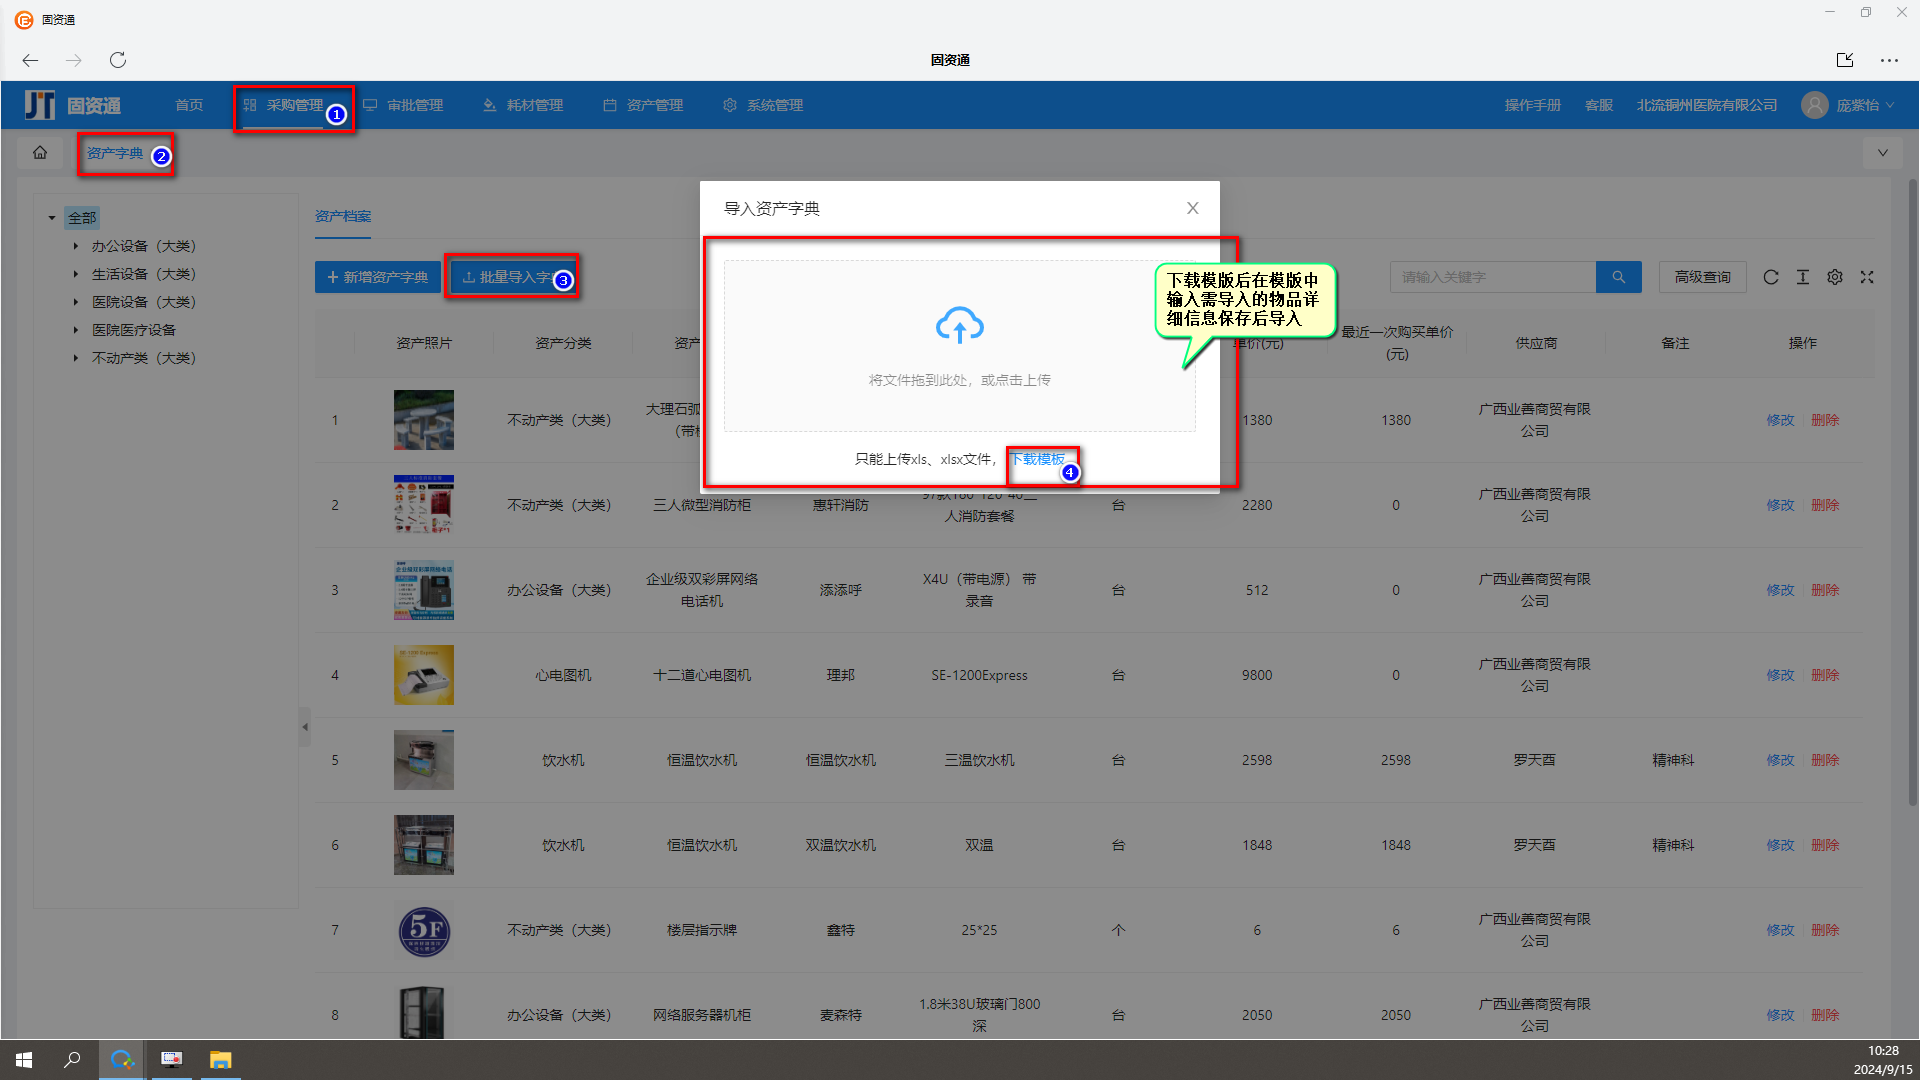Focus the 请输入关键字 search field

click(1492, 277)
